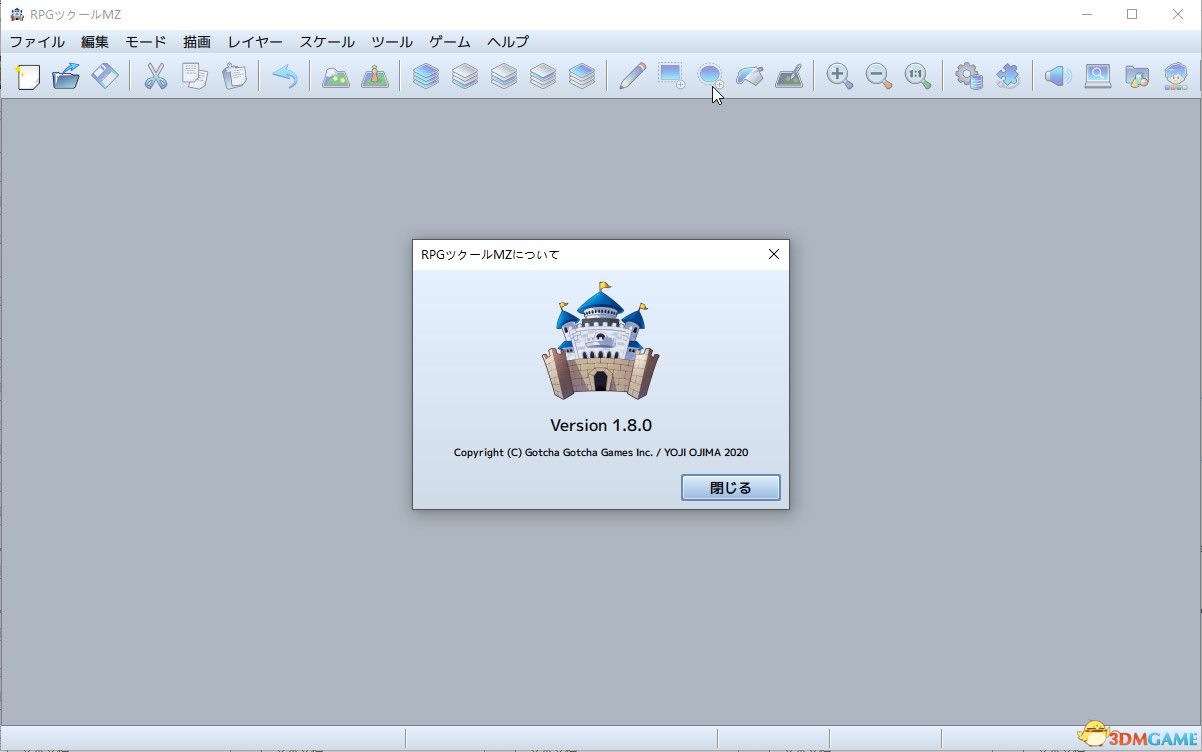Open the Event Searcher laptop icon
The width and height of the screenshot is (1202, 752).
tap(1097, 76)
